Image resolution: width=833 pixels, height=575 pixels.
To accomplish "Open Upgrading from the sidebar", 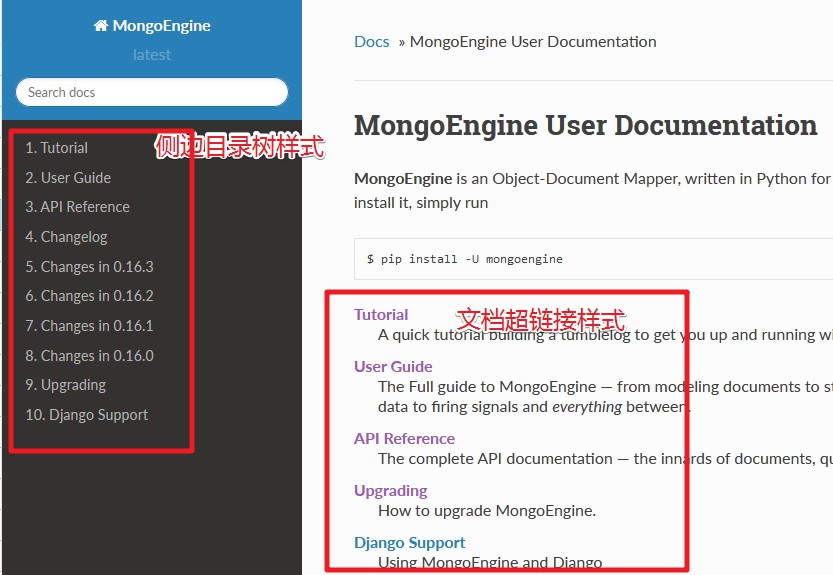I will [66, 385].
